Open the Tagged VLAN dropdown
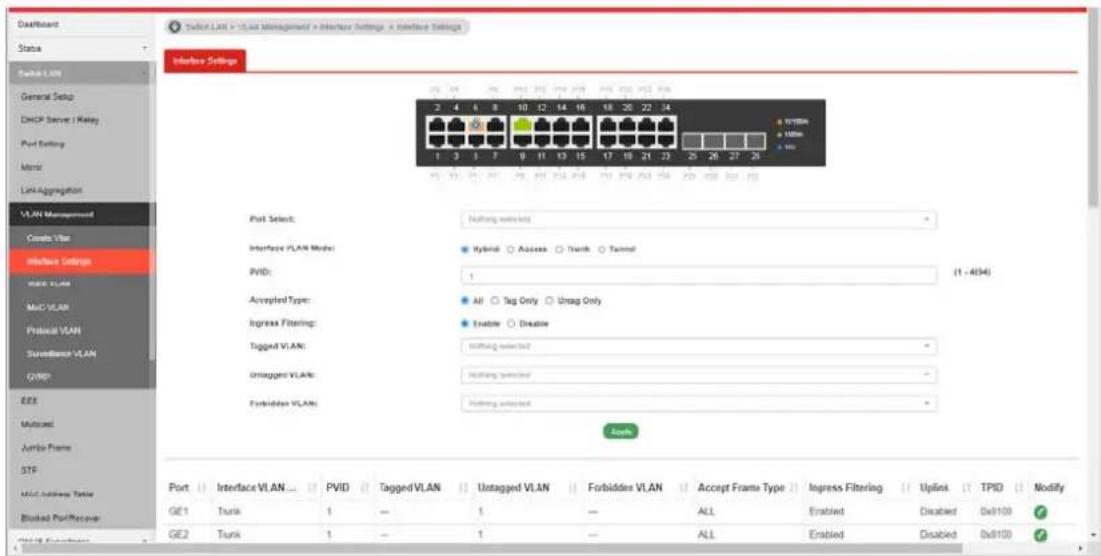This screenshot has width=1101, height=556. pyautogui.click(x=699, y=346)
